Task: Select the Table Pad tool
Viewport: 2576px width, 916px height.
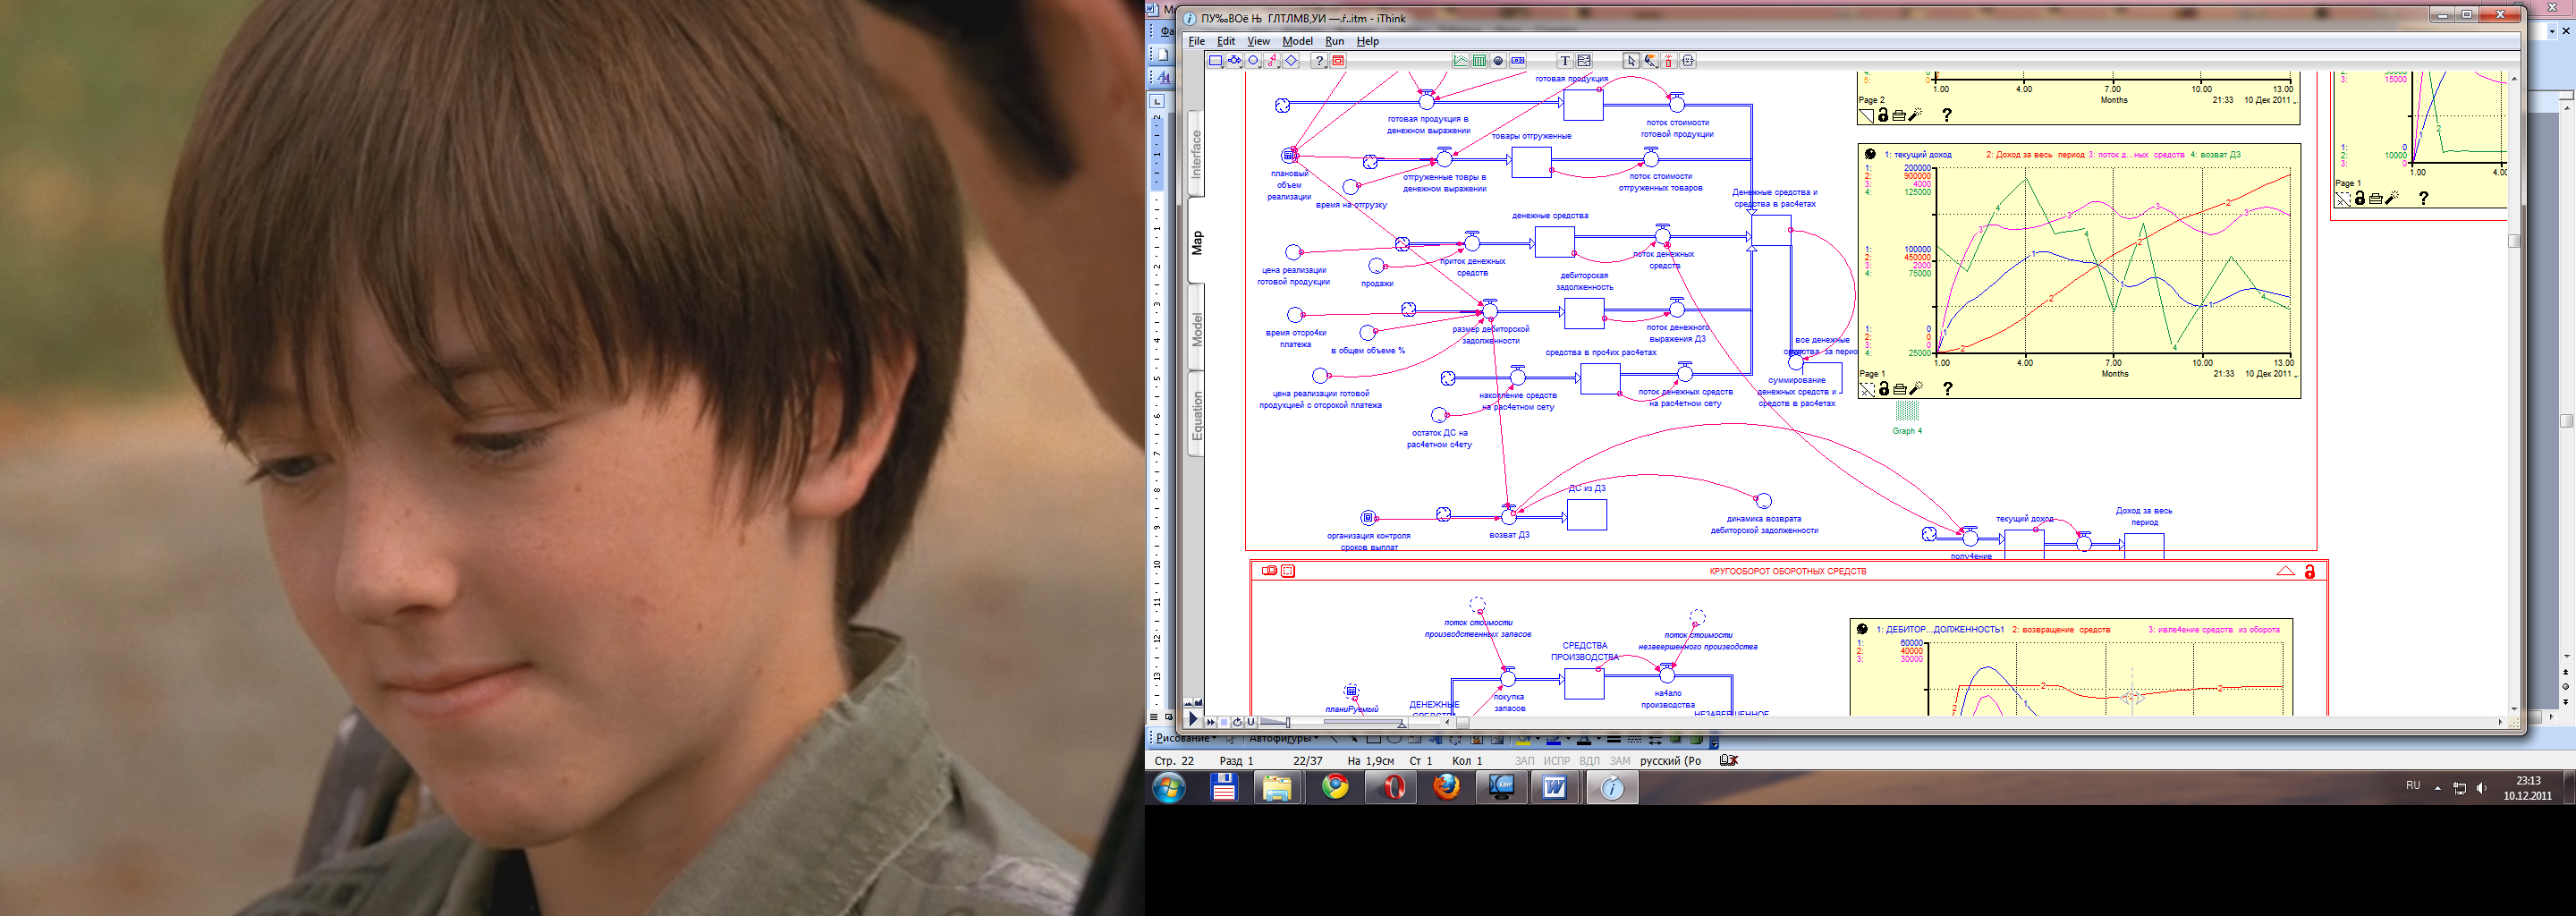Action: 1480,61
